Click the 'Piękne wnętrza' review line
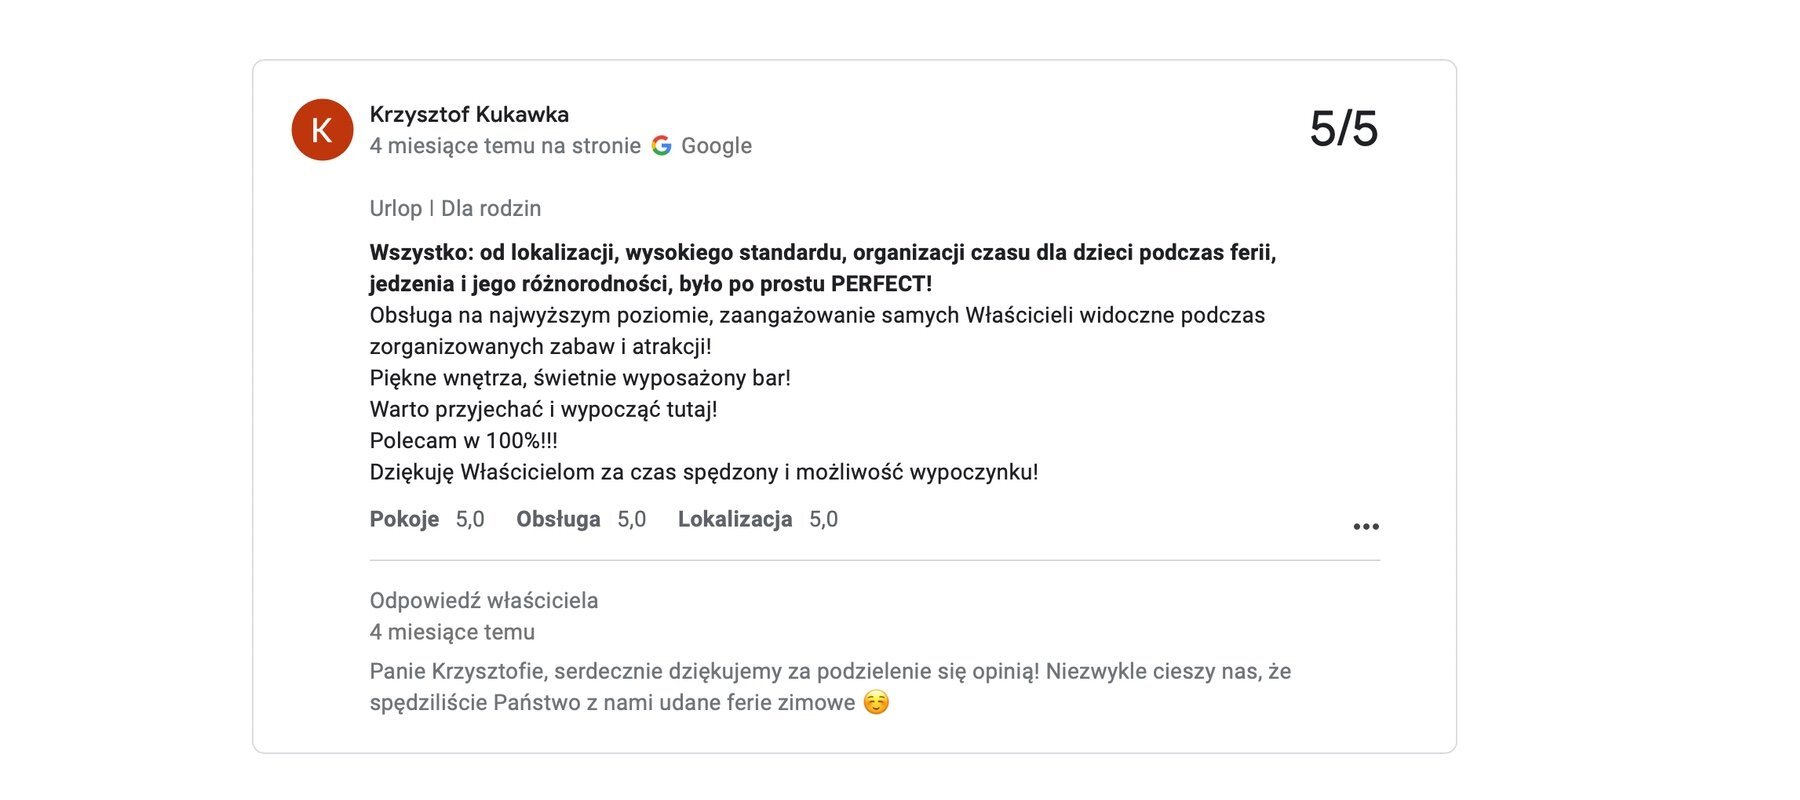 (x=580, y=378)
